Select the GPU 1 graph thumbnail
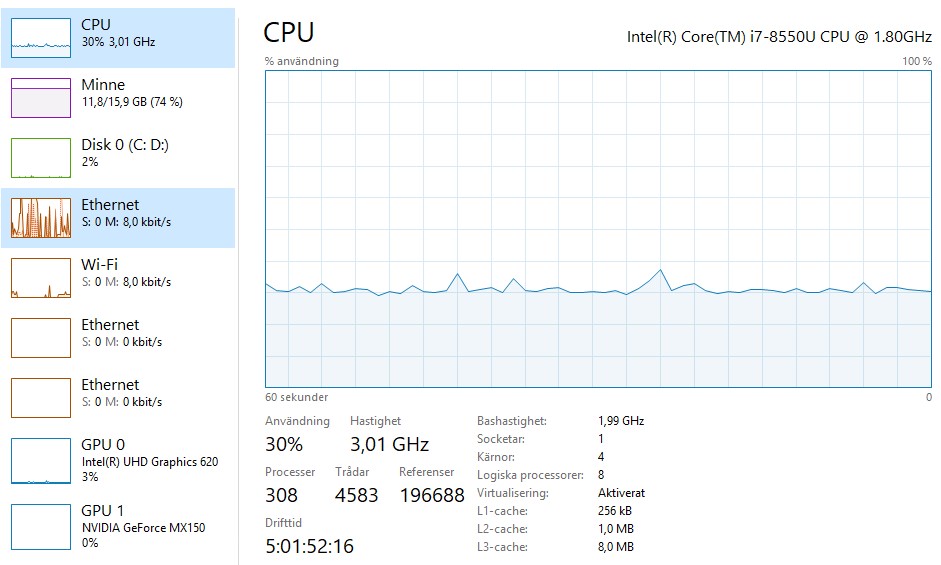Viewport: 941px width, 565px height. 41,526
